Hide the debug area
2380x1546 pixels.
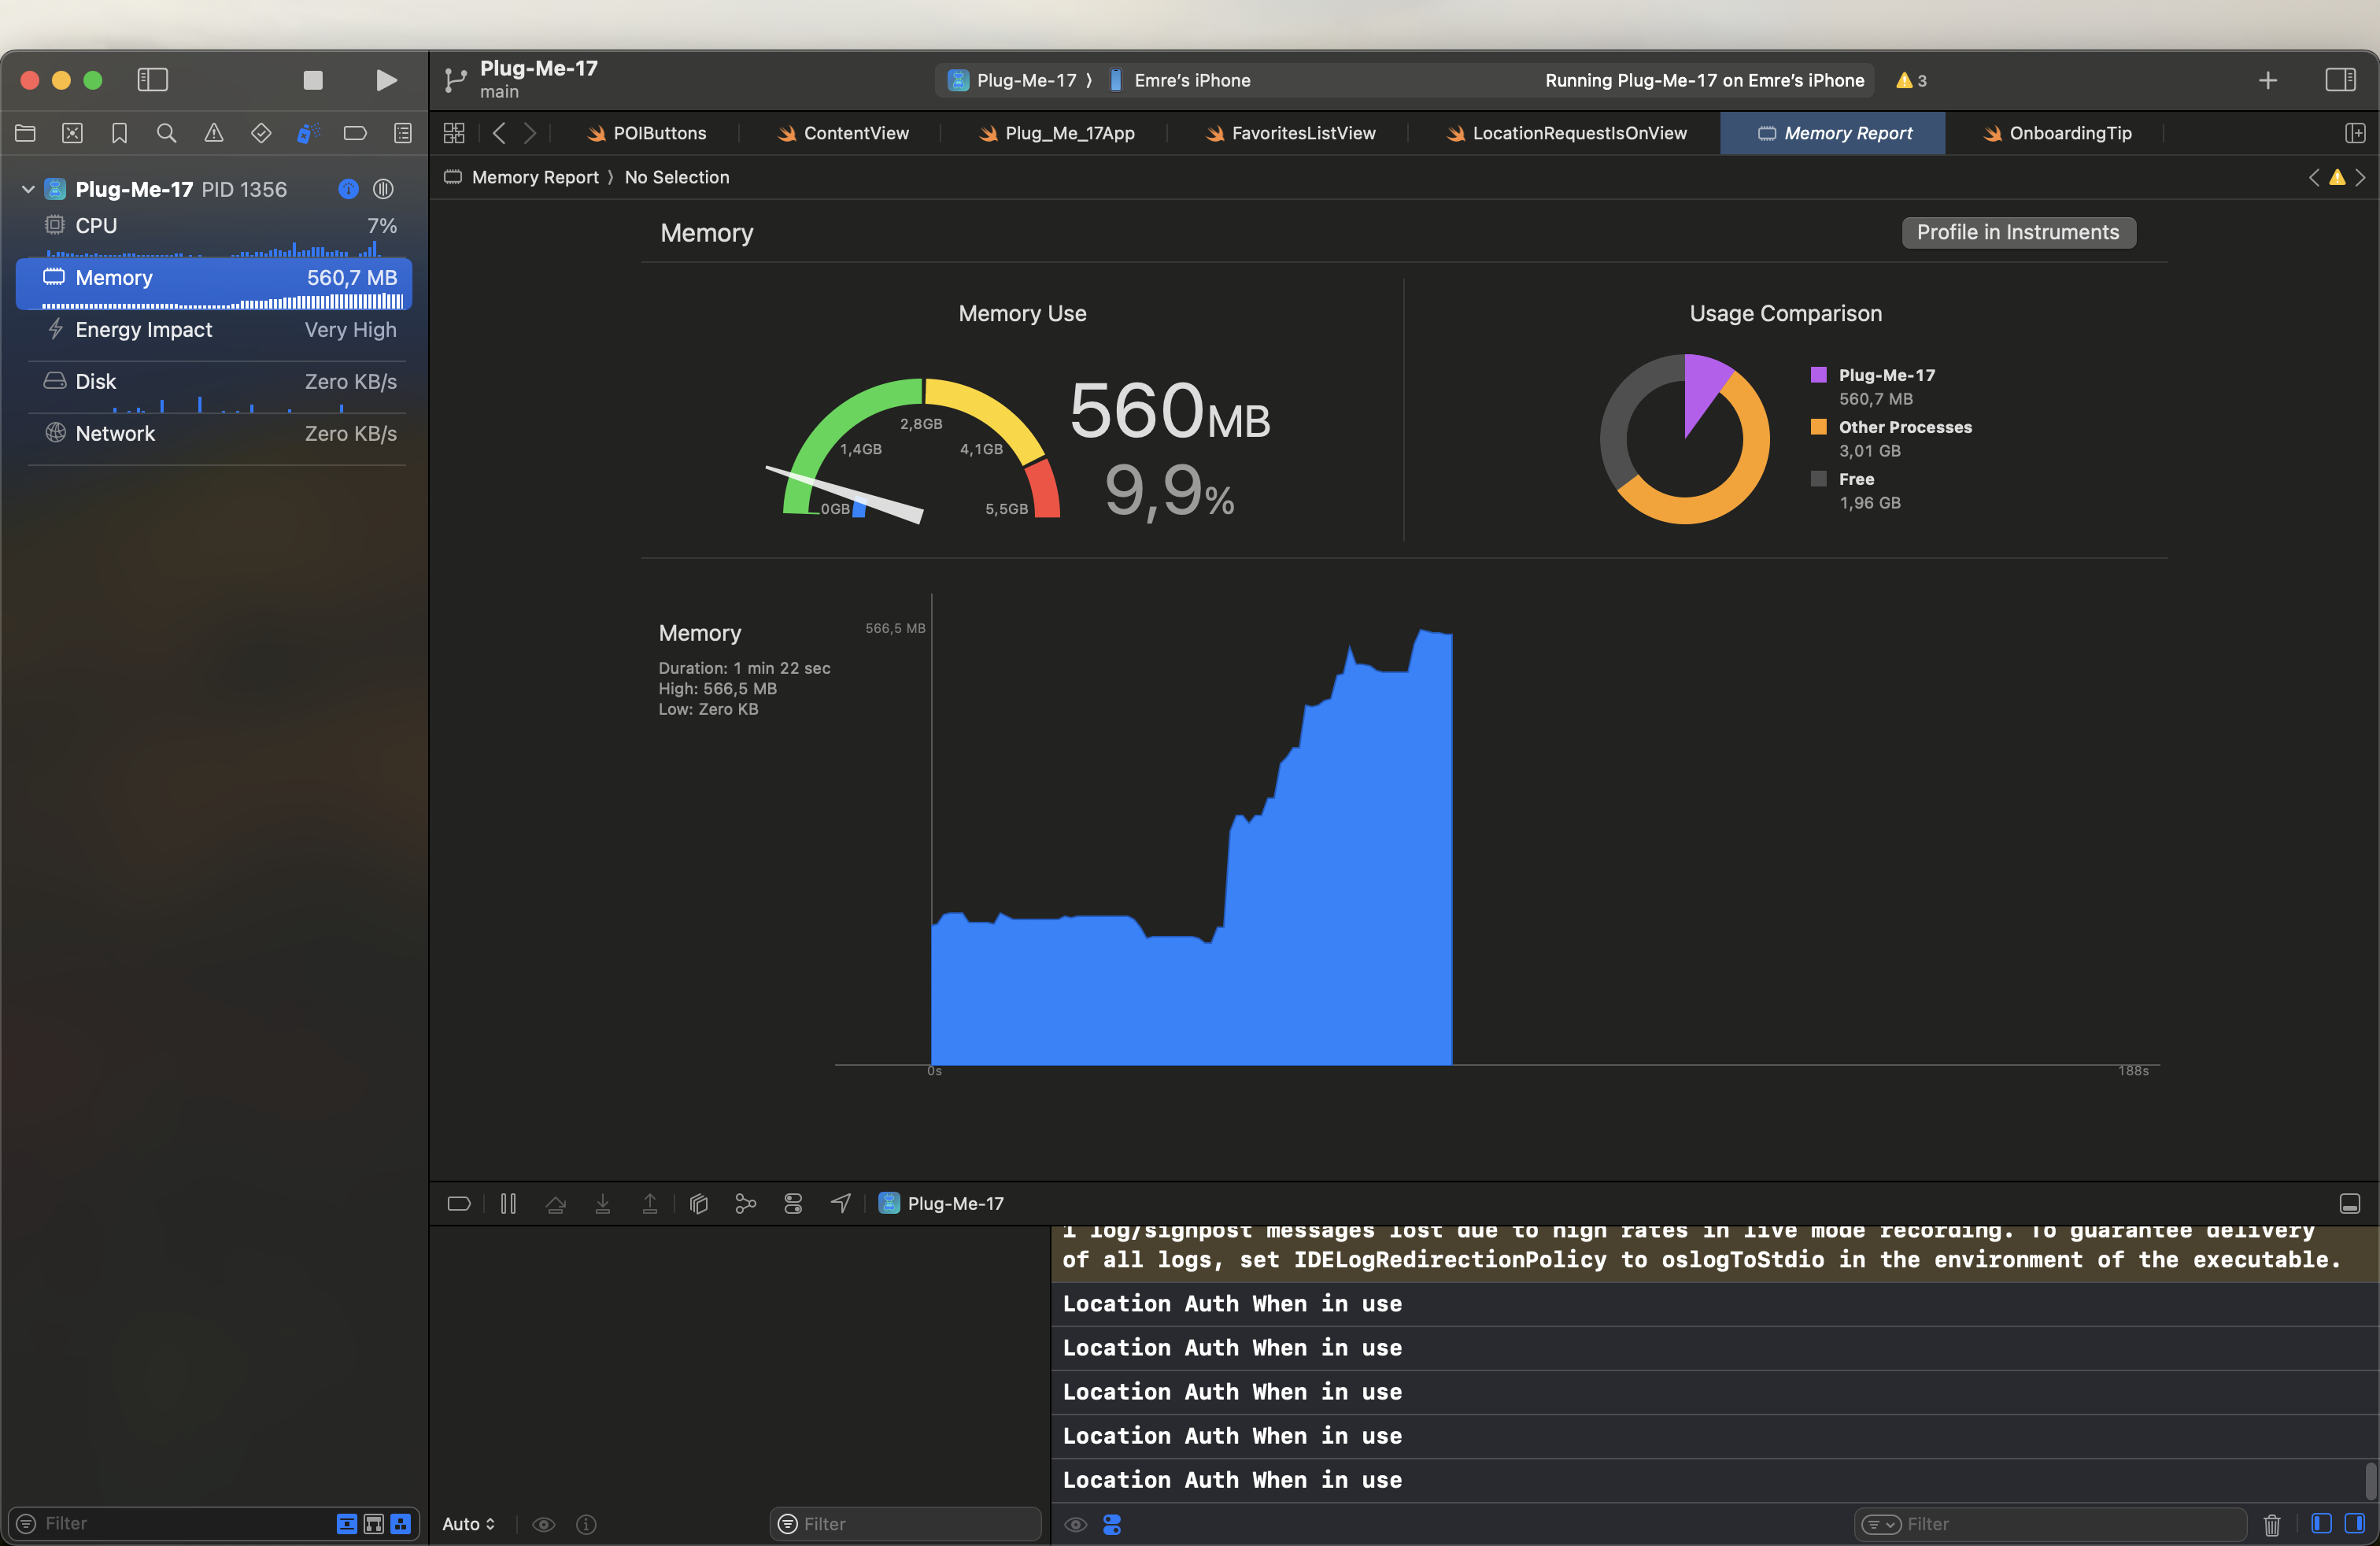click(2350, 1203)
